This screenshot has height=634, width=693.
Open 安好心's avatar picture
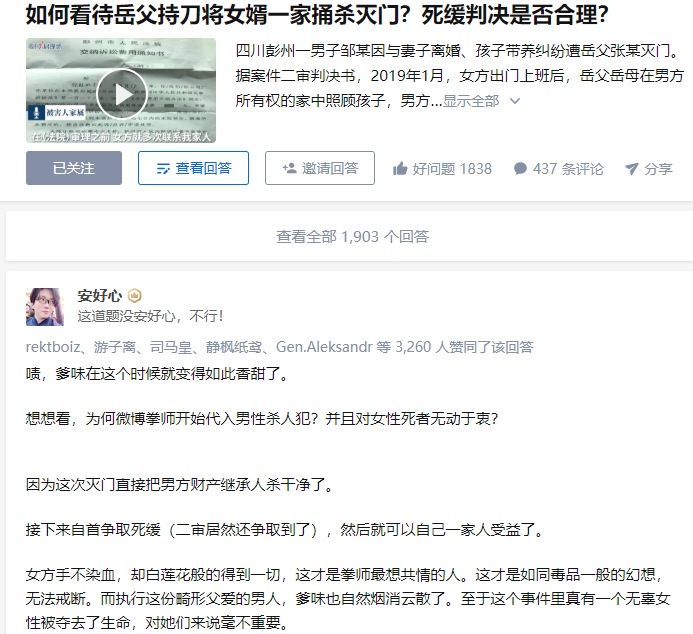(45, 307)
